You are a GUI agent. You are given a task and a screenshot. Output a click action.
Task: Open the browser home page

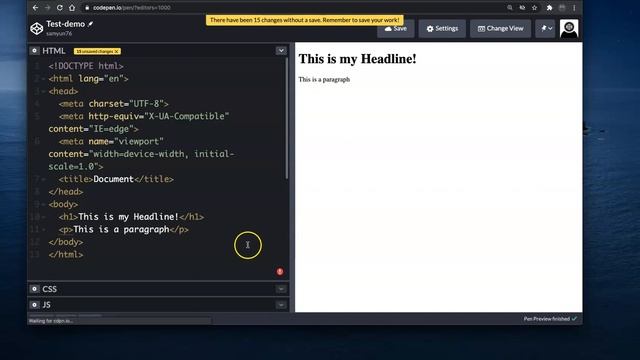click(x=72, y=7)
